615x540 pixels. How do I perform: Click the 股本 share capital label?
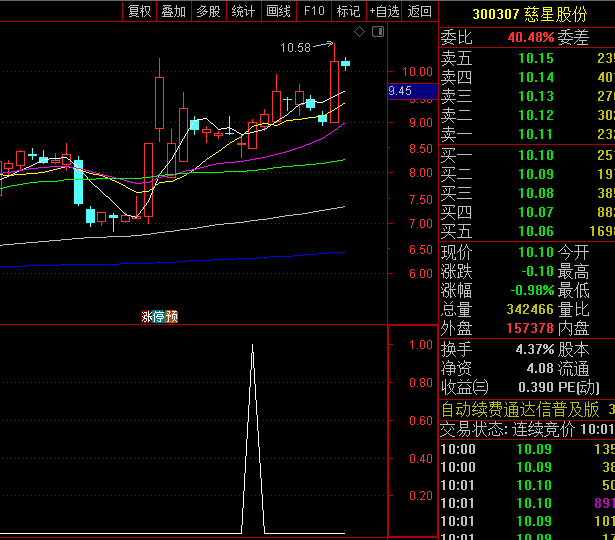pos(573,349)
